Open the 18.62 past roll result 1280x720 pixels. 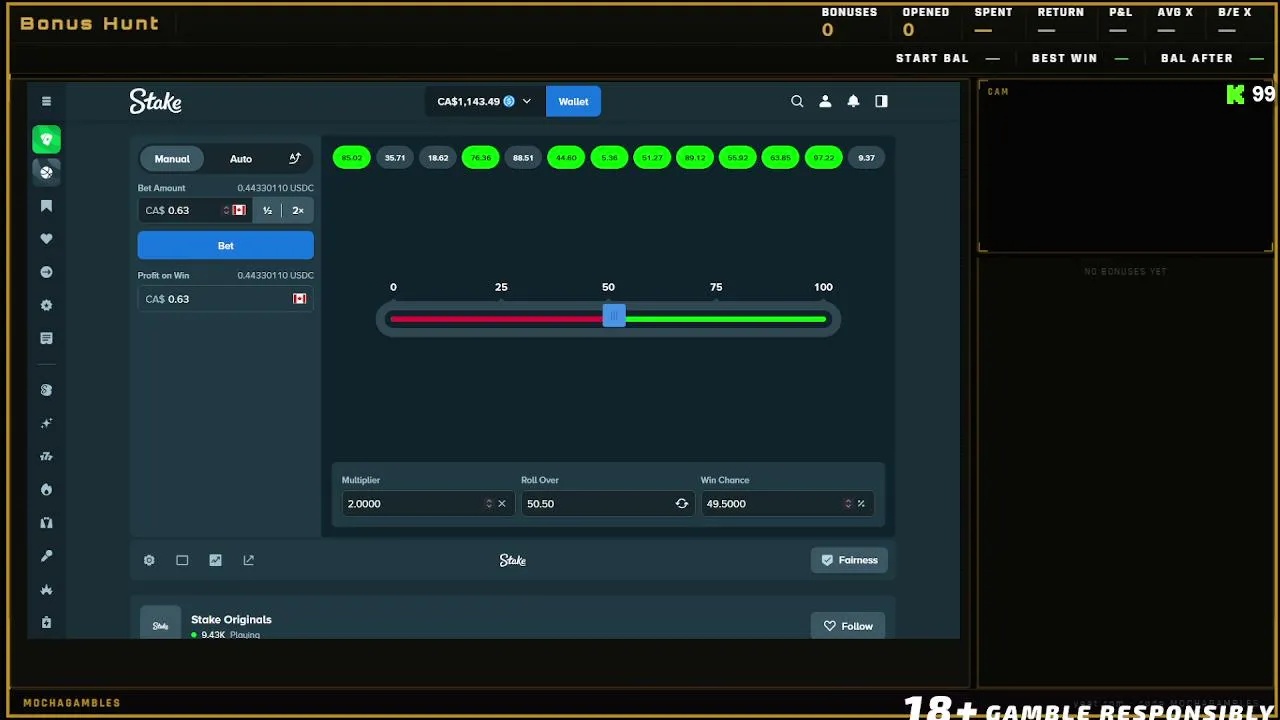(x=438, y=158)
